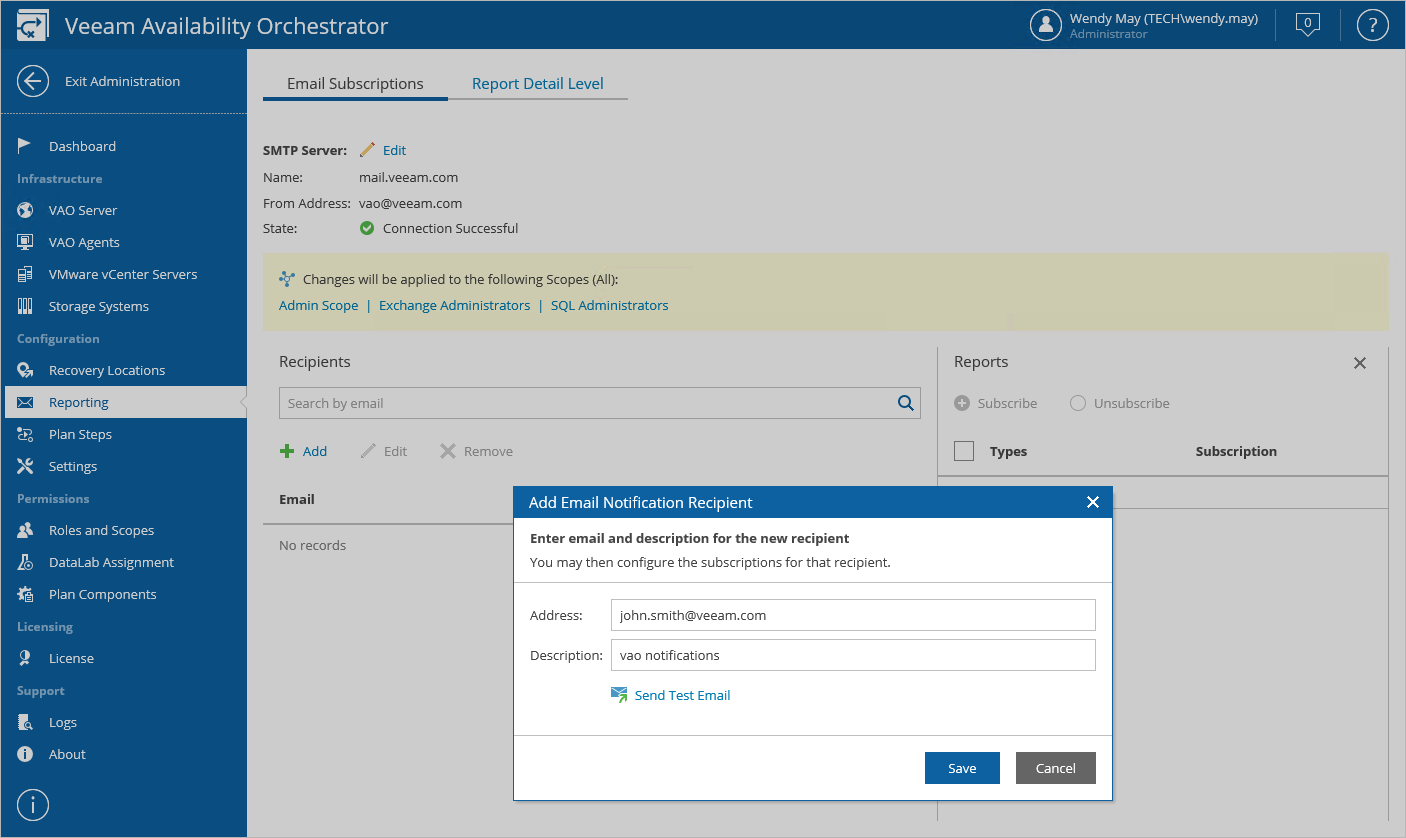Close the dialog using the title bar X

[1092, 502]
